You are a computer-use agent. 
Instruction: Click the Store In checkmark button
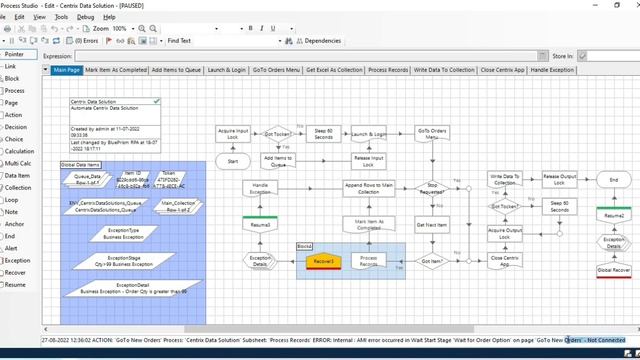coord(582,56)
